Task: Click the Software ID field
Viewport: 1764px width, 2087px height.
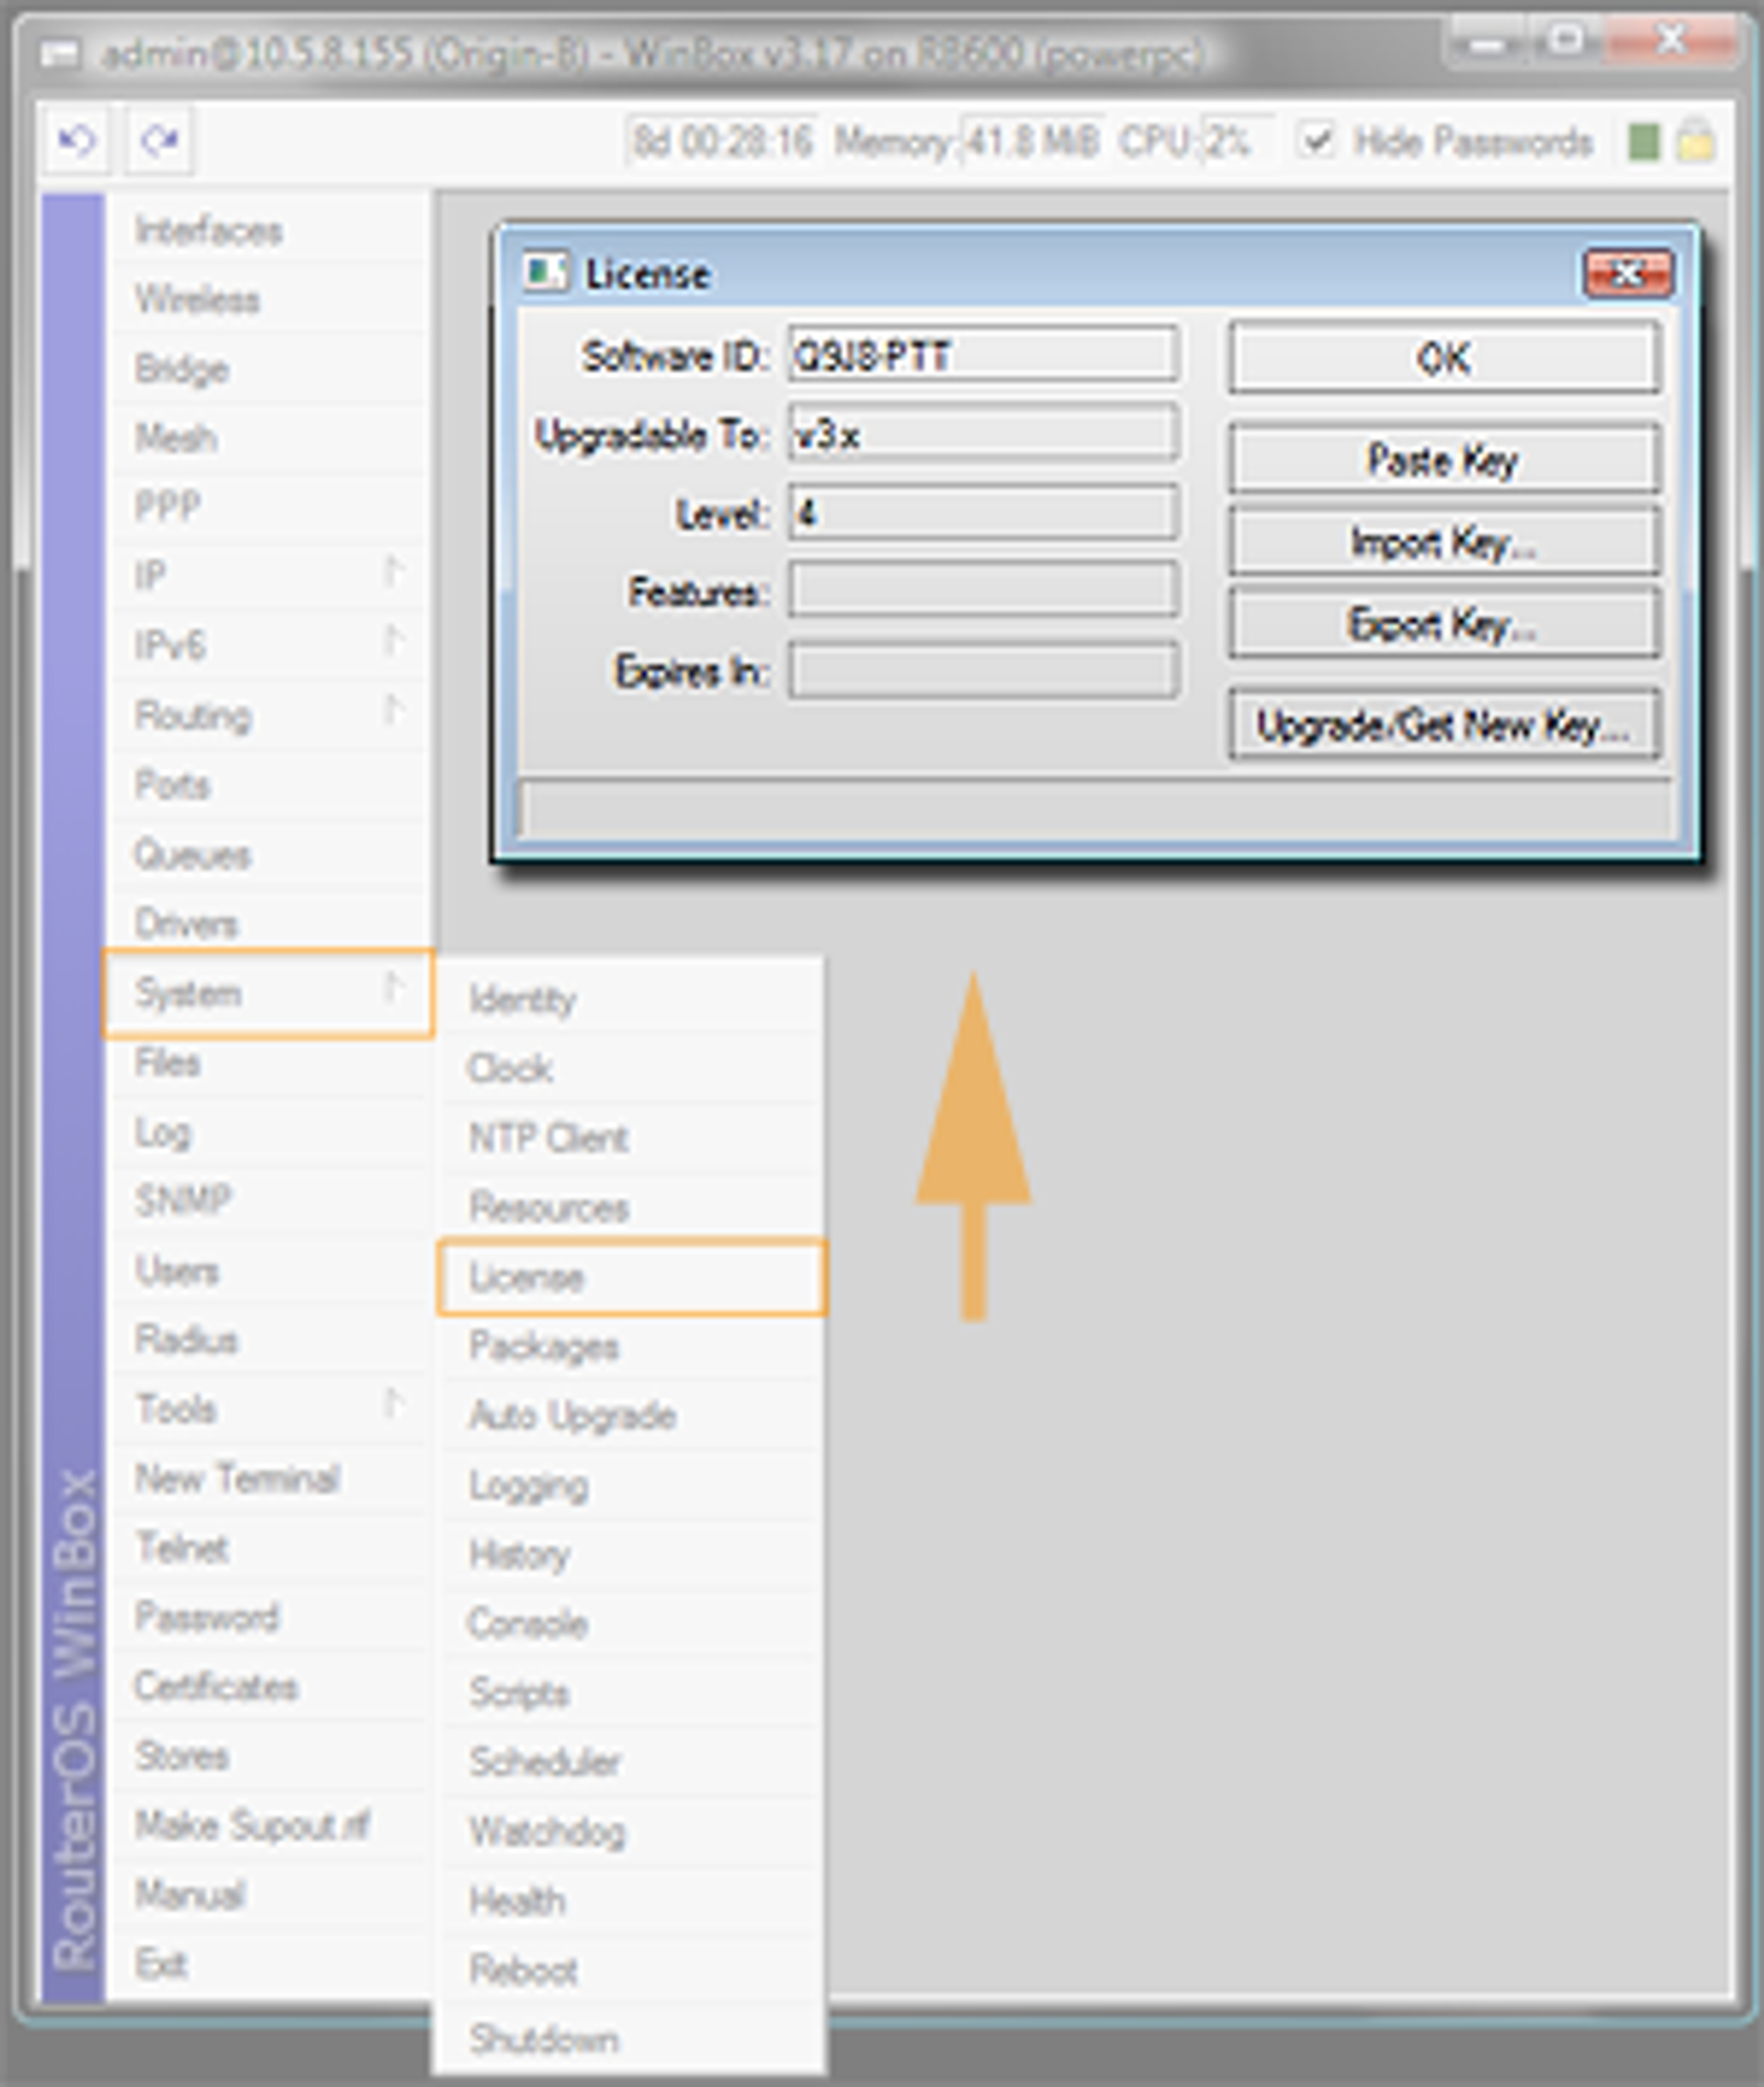Action: [983, 354]
